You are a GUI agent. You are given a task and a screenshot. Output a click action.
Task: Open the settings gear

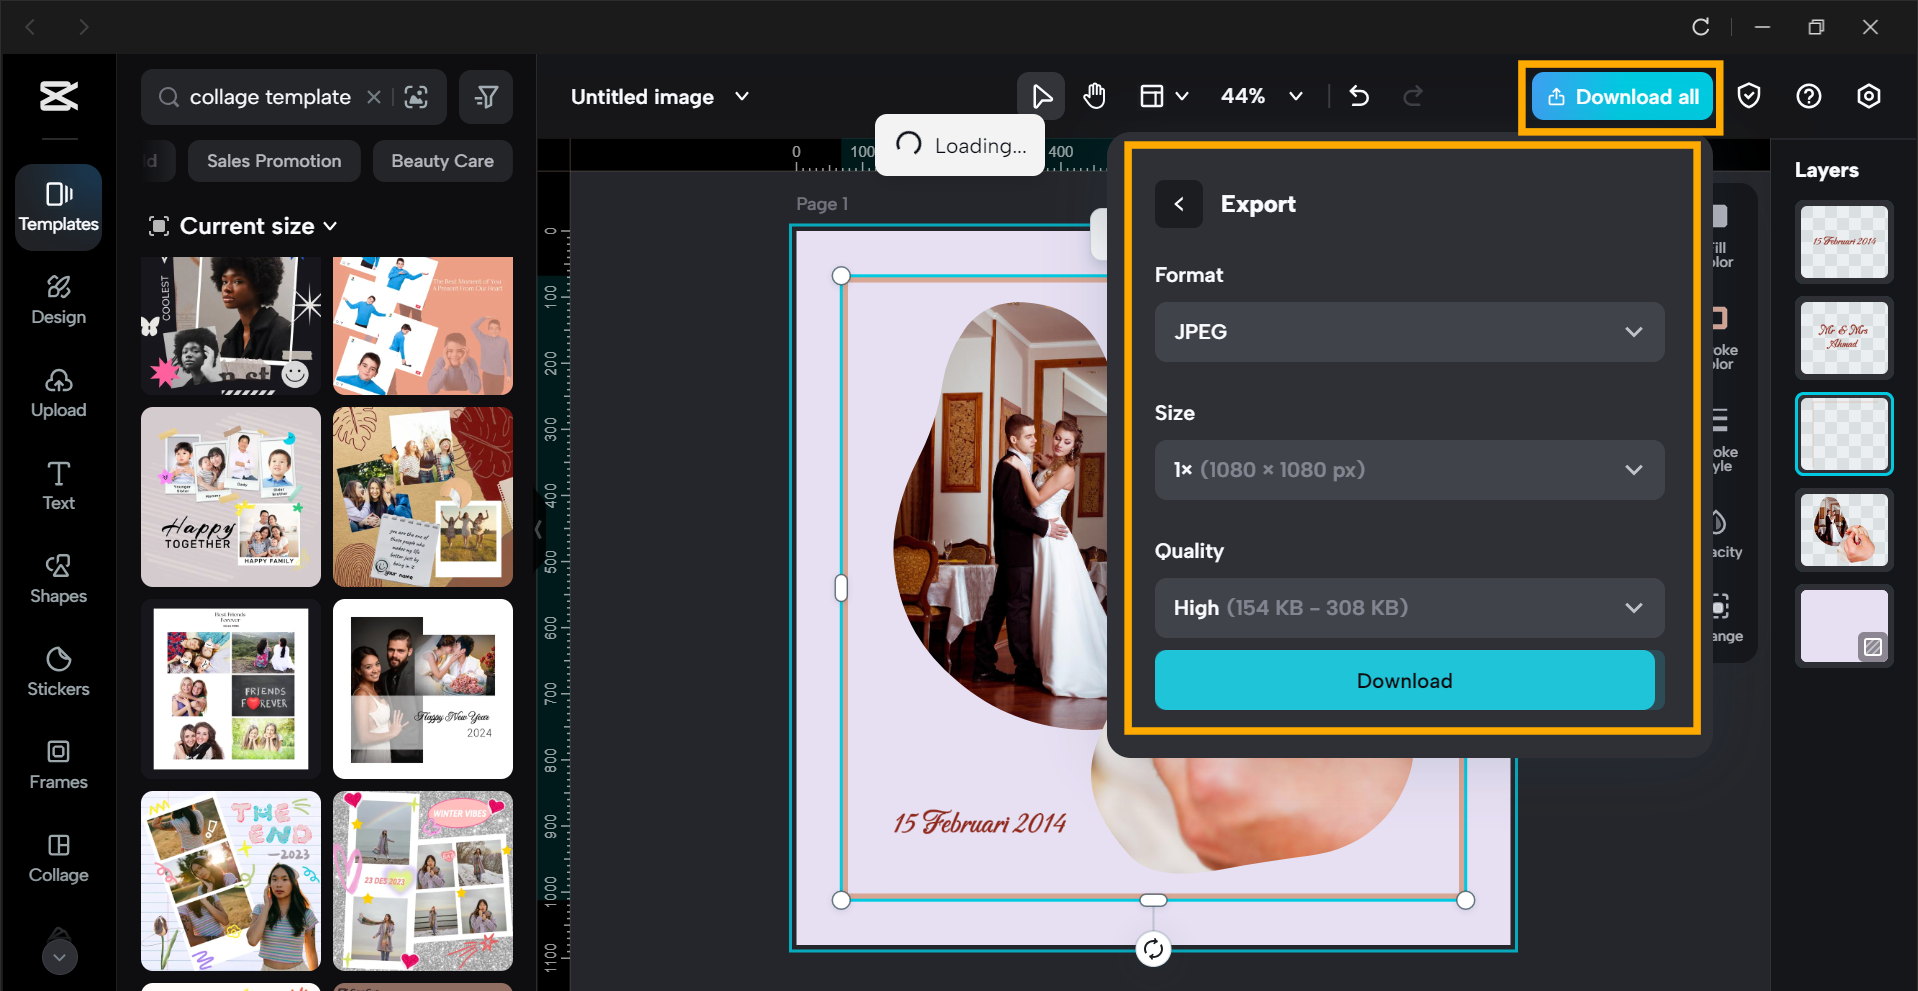click(1868, 96)
